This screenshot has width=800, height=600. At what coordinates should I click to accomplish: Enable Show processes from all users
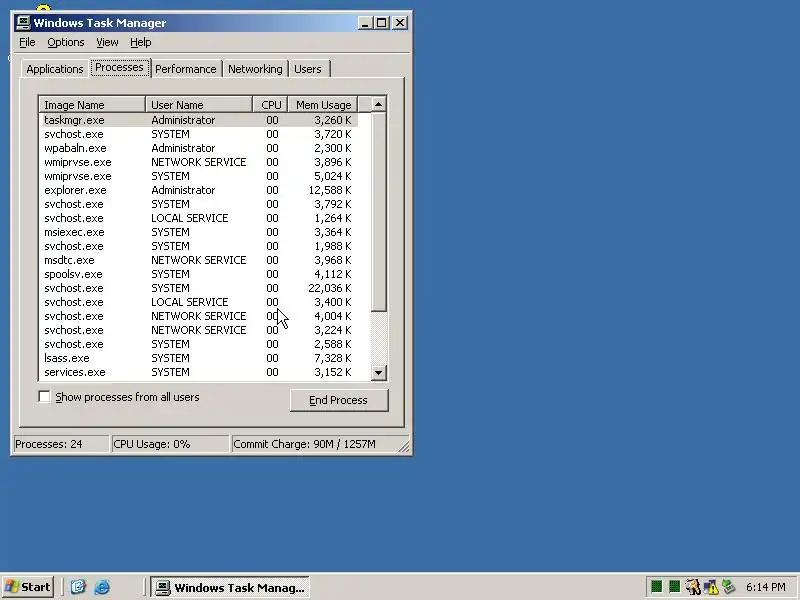click(x=45, y=396)
